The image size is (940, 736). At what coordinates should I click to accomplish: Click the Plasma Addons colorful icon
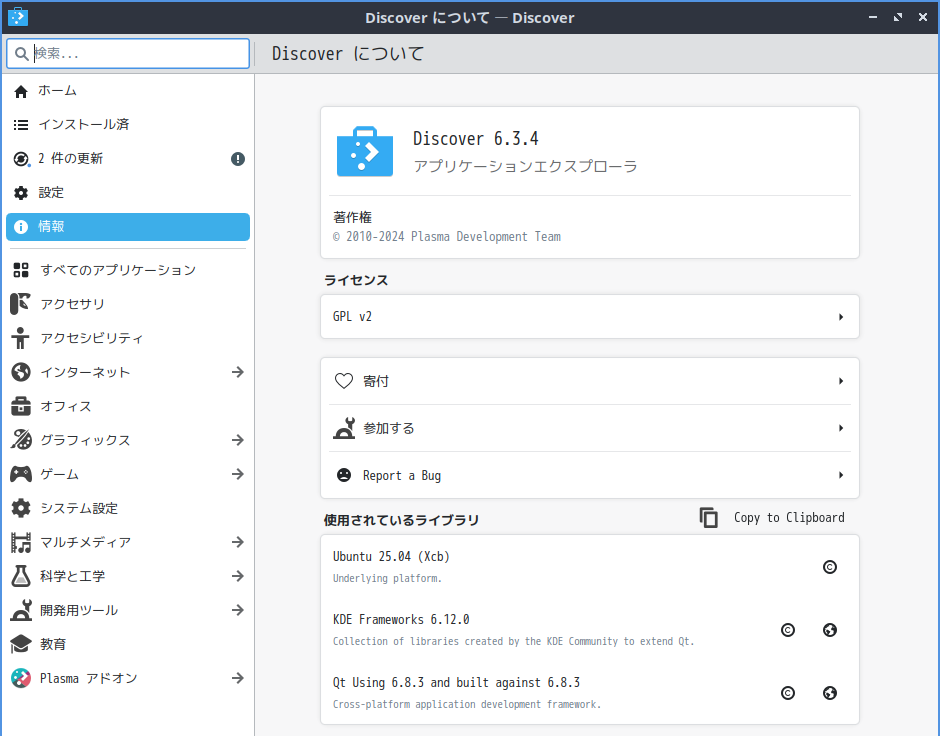click(21, 678)
